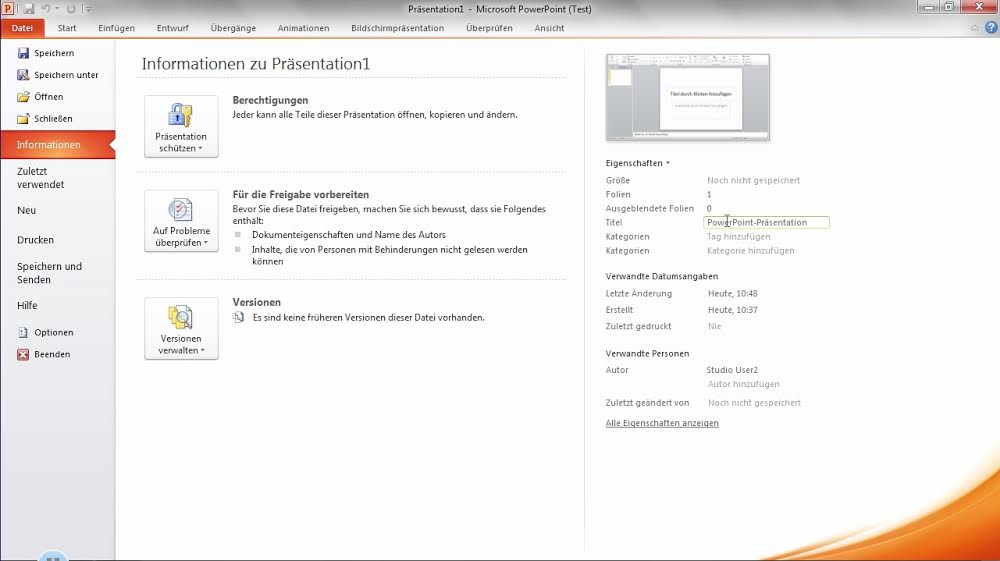Click the presentation preview thumbnail
Image resolution: width=1000 pixels, height=561 pixels.
click(x=688, y=97)
